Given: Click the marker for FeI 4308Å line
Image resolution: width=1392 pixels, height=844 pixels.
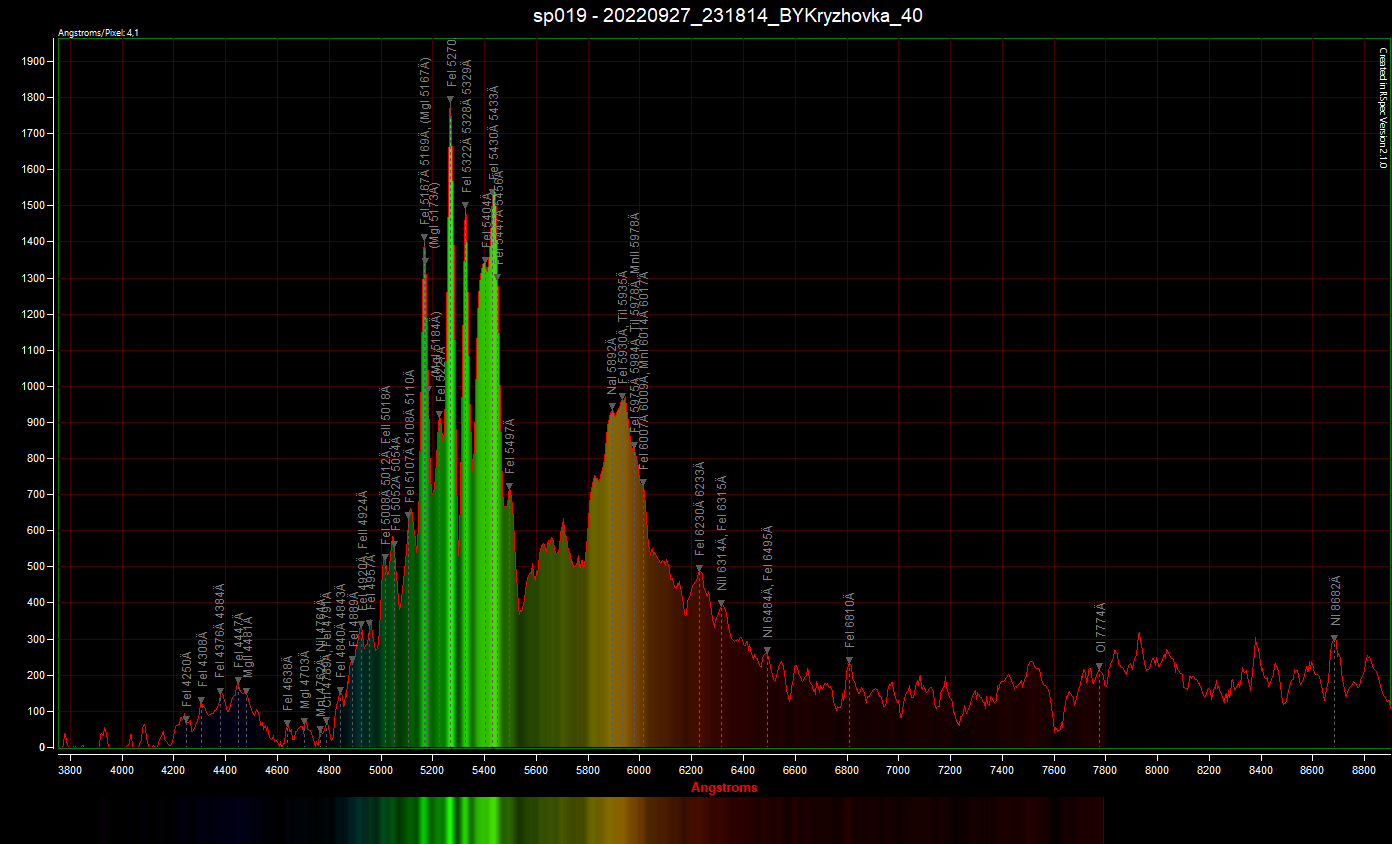Looking at the screenshot, I should 201,700.
